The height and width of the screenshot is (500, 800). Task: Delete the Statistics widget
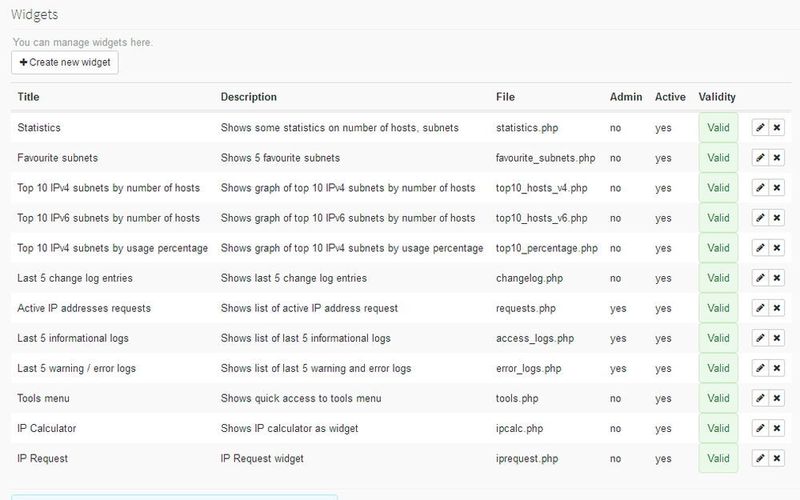click(x=777, y=128)
